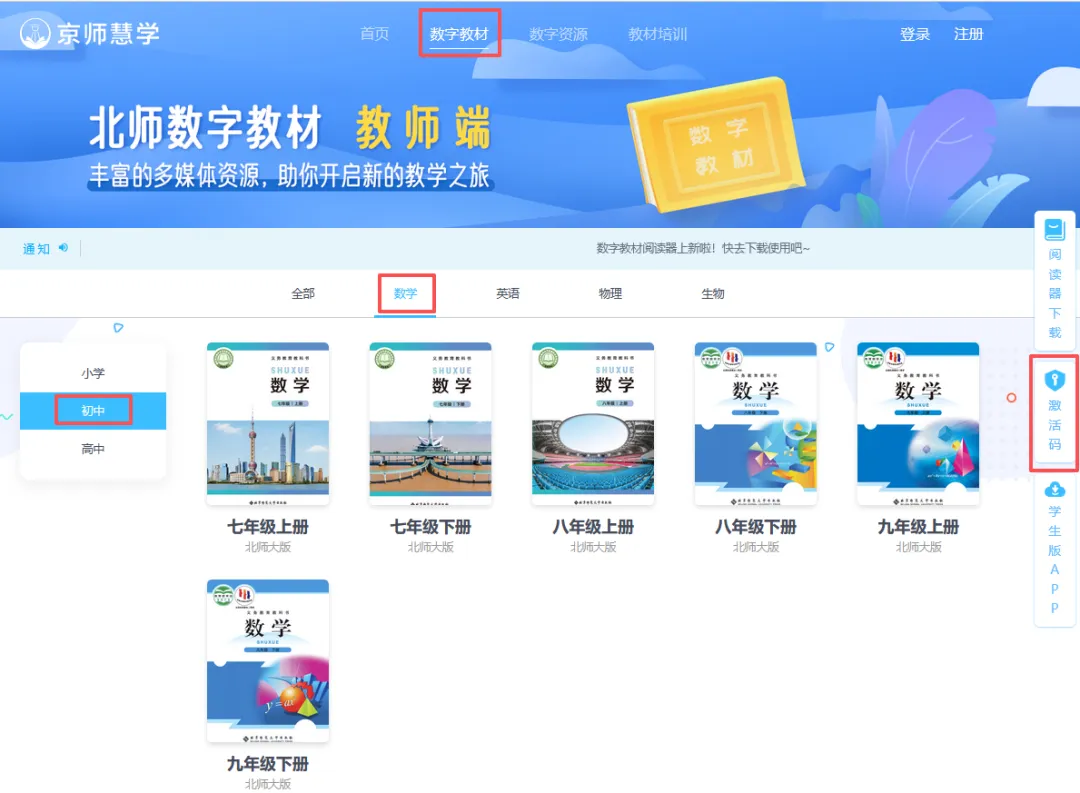The width and height of the screenshot is (1080, 793).
Task: Switch to the 生物 subject tab
Action: coord(713,293)
